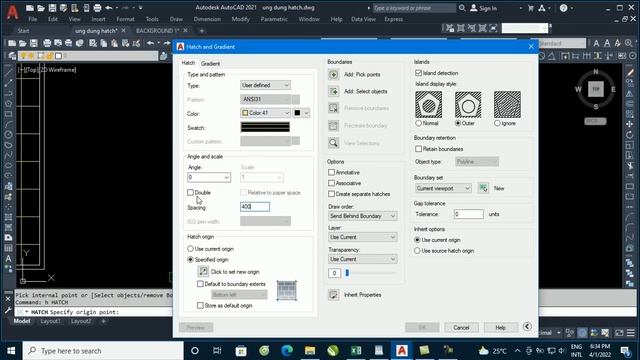The height and width of the screenshot is (360, 640).
Task: Enable the Double checkbox
Action: tap(190, 192)
